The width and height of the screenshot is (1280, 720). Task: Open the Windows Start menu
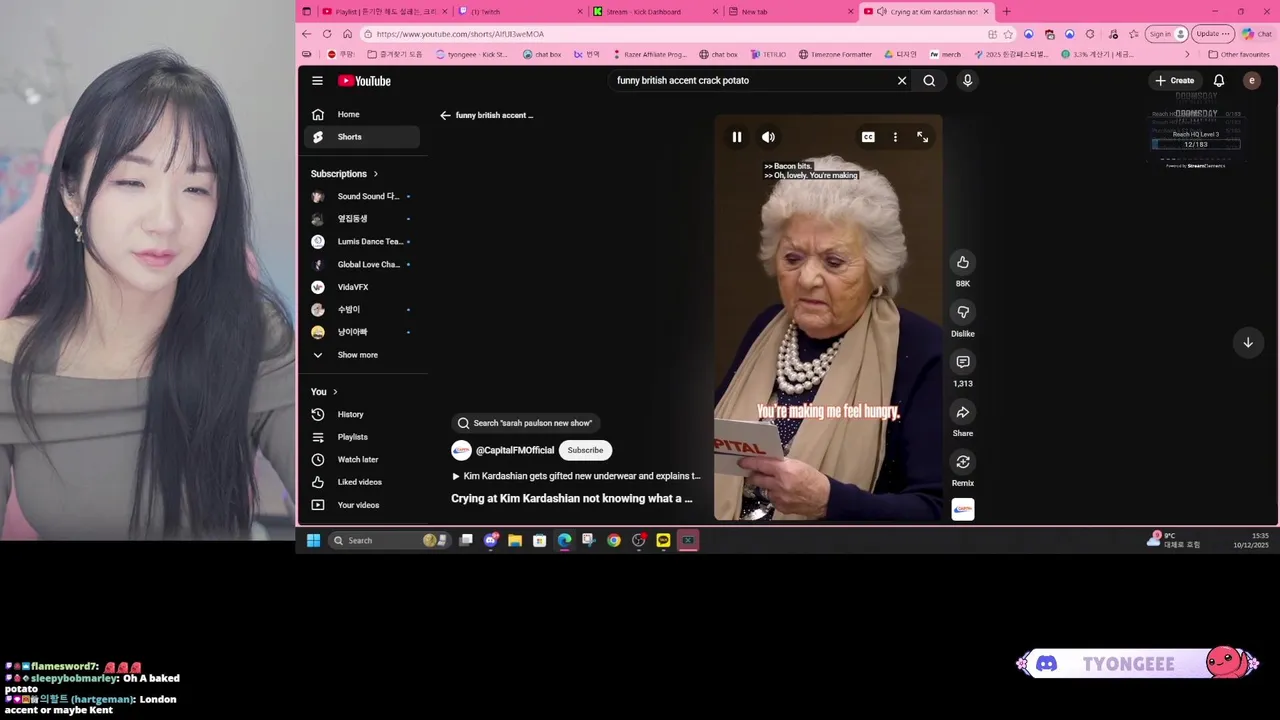coord(313,541)
